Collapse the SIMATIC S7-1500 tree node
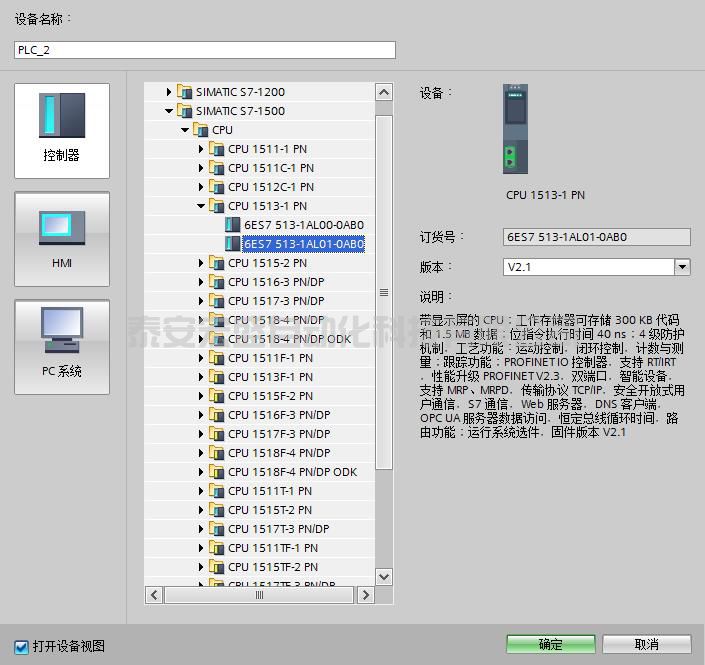Image resolution: width=705 pixels, height=665 pixels. point(169,111)
